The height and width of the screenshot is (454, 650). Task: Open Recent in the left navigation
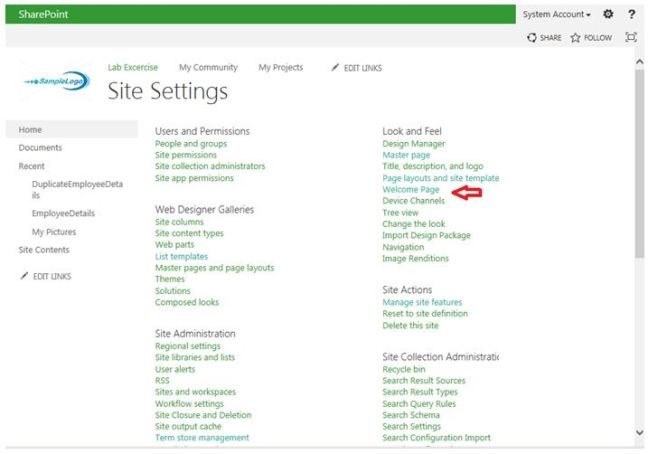coord(32,166)
